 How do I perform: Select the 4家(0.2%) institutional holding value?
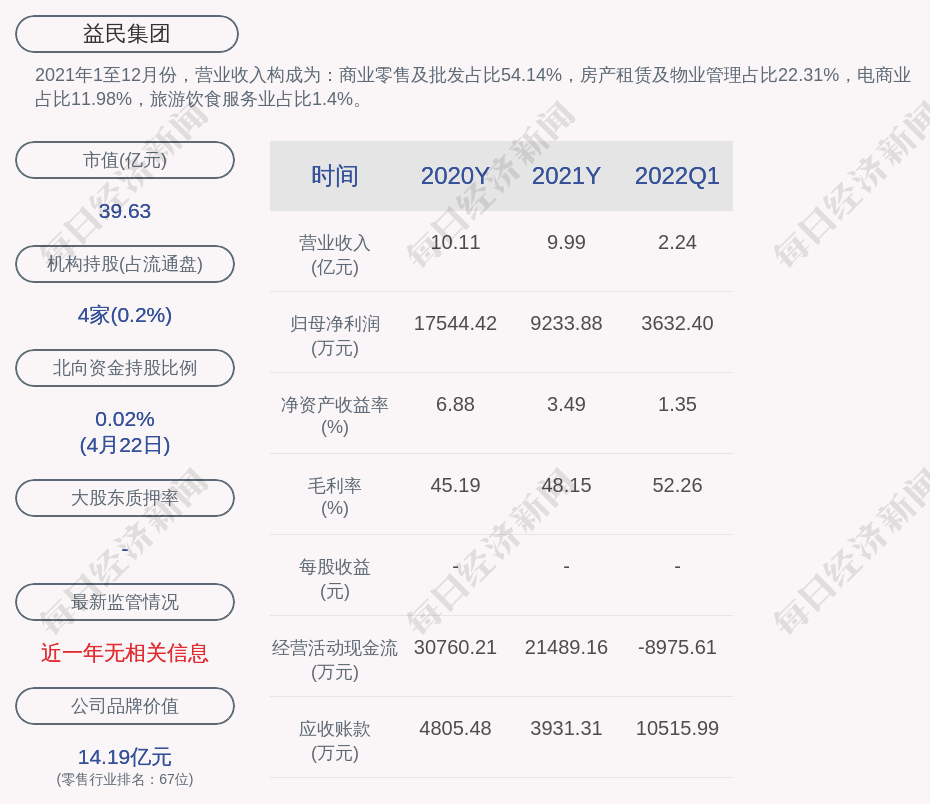[x=125, y=315]
